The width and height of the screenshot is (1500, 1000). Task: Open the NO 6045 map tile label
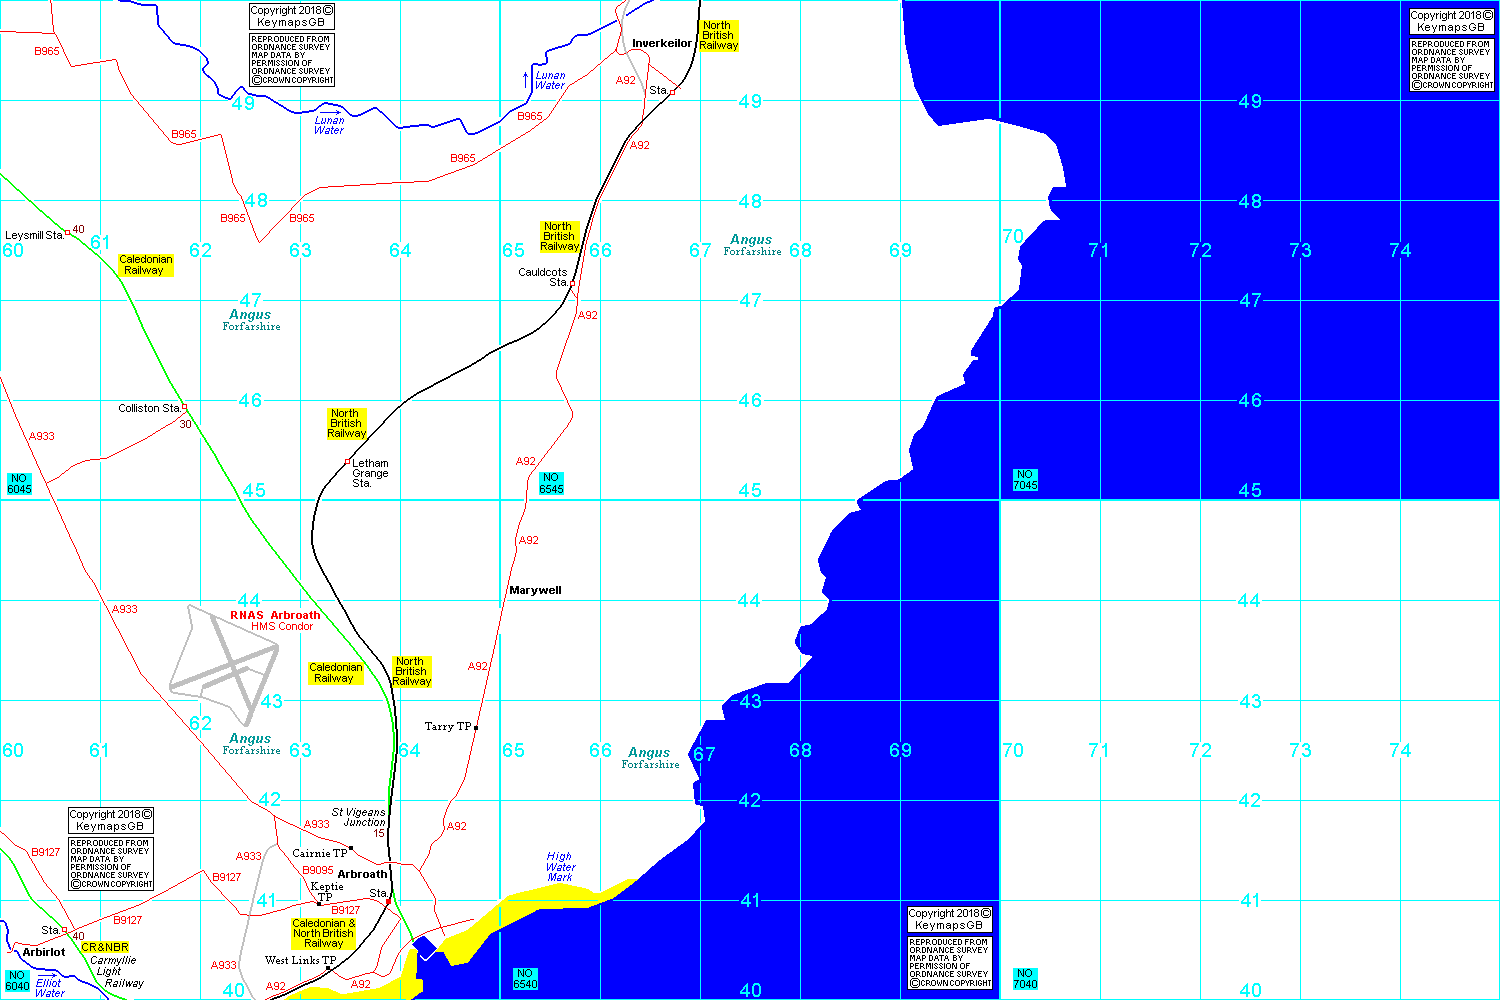coord(19,484)
